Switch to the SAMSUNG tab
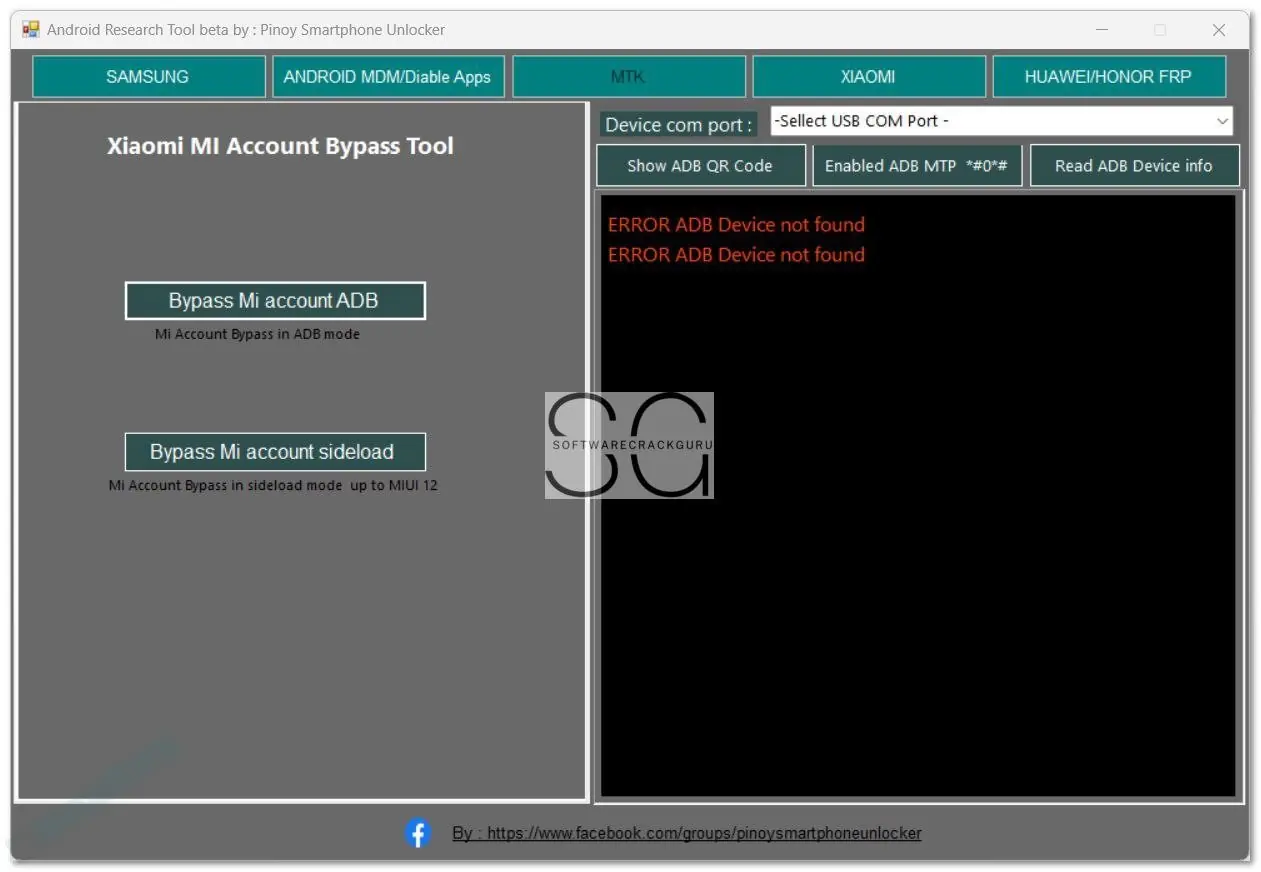The image size is (1261, 872). click(148, 77)
